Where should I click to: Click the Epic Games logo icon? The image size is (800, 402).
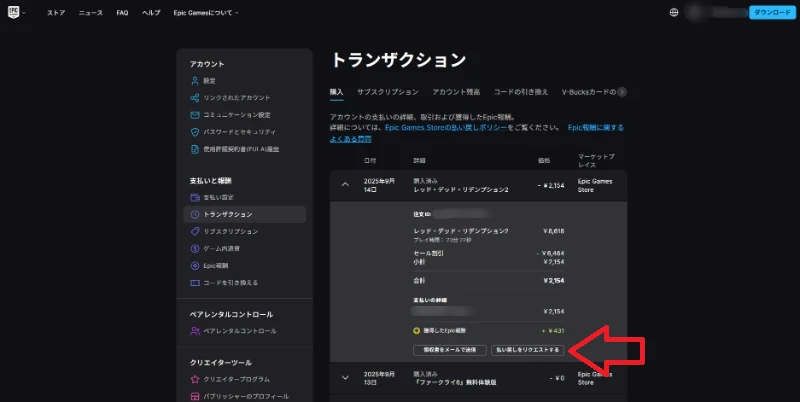[13, 12]
